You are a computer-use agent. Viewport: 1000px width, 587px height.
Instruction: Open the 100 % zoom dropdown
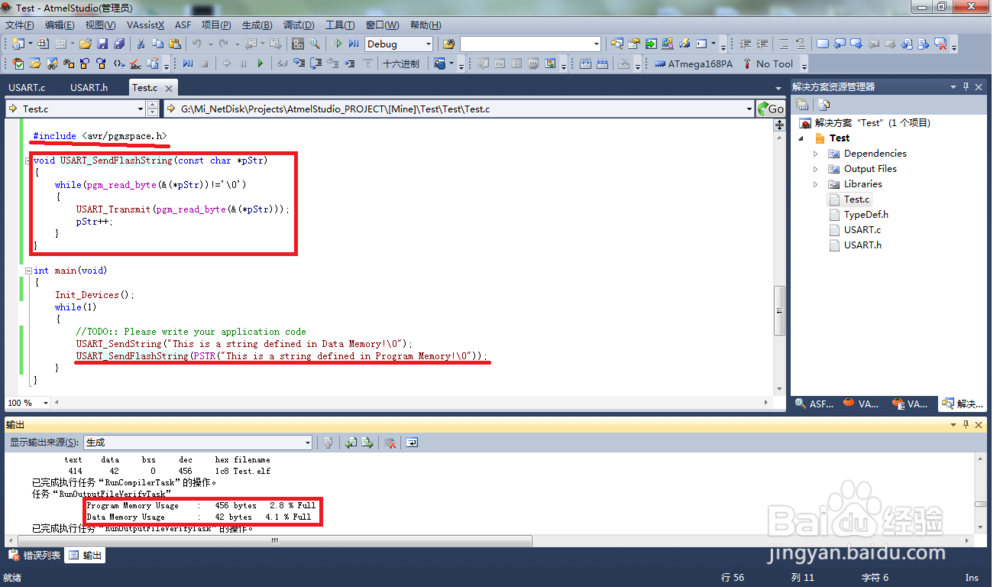[x=45, y=403]
